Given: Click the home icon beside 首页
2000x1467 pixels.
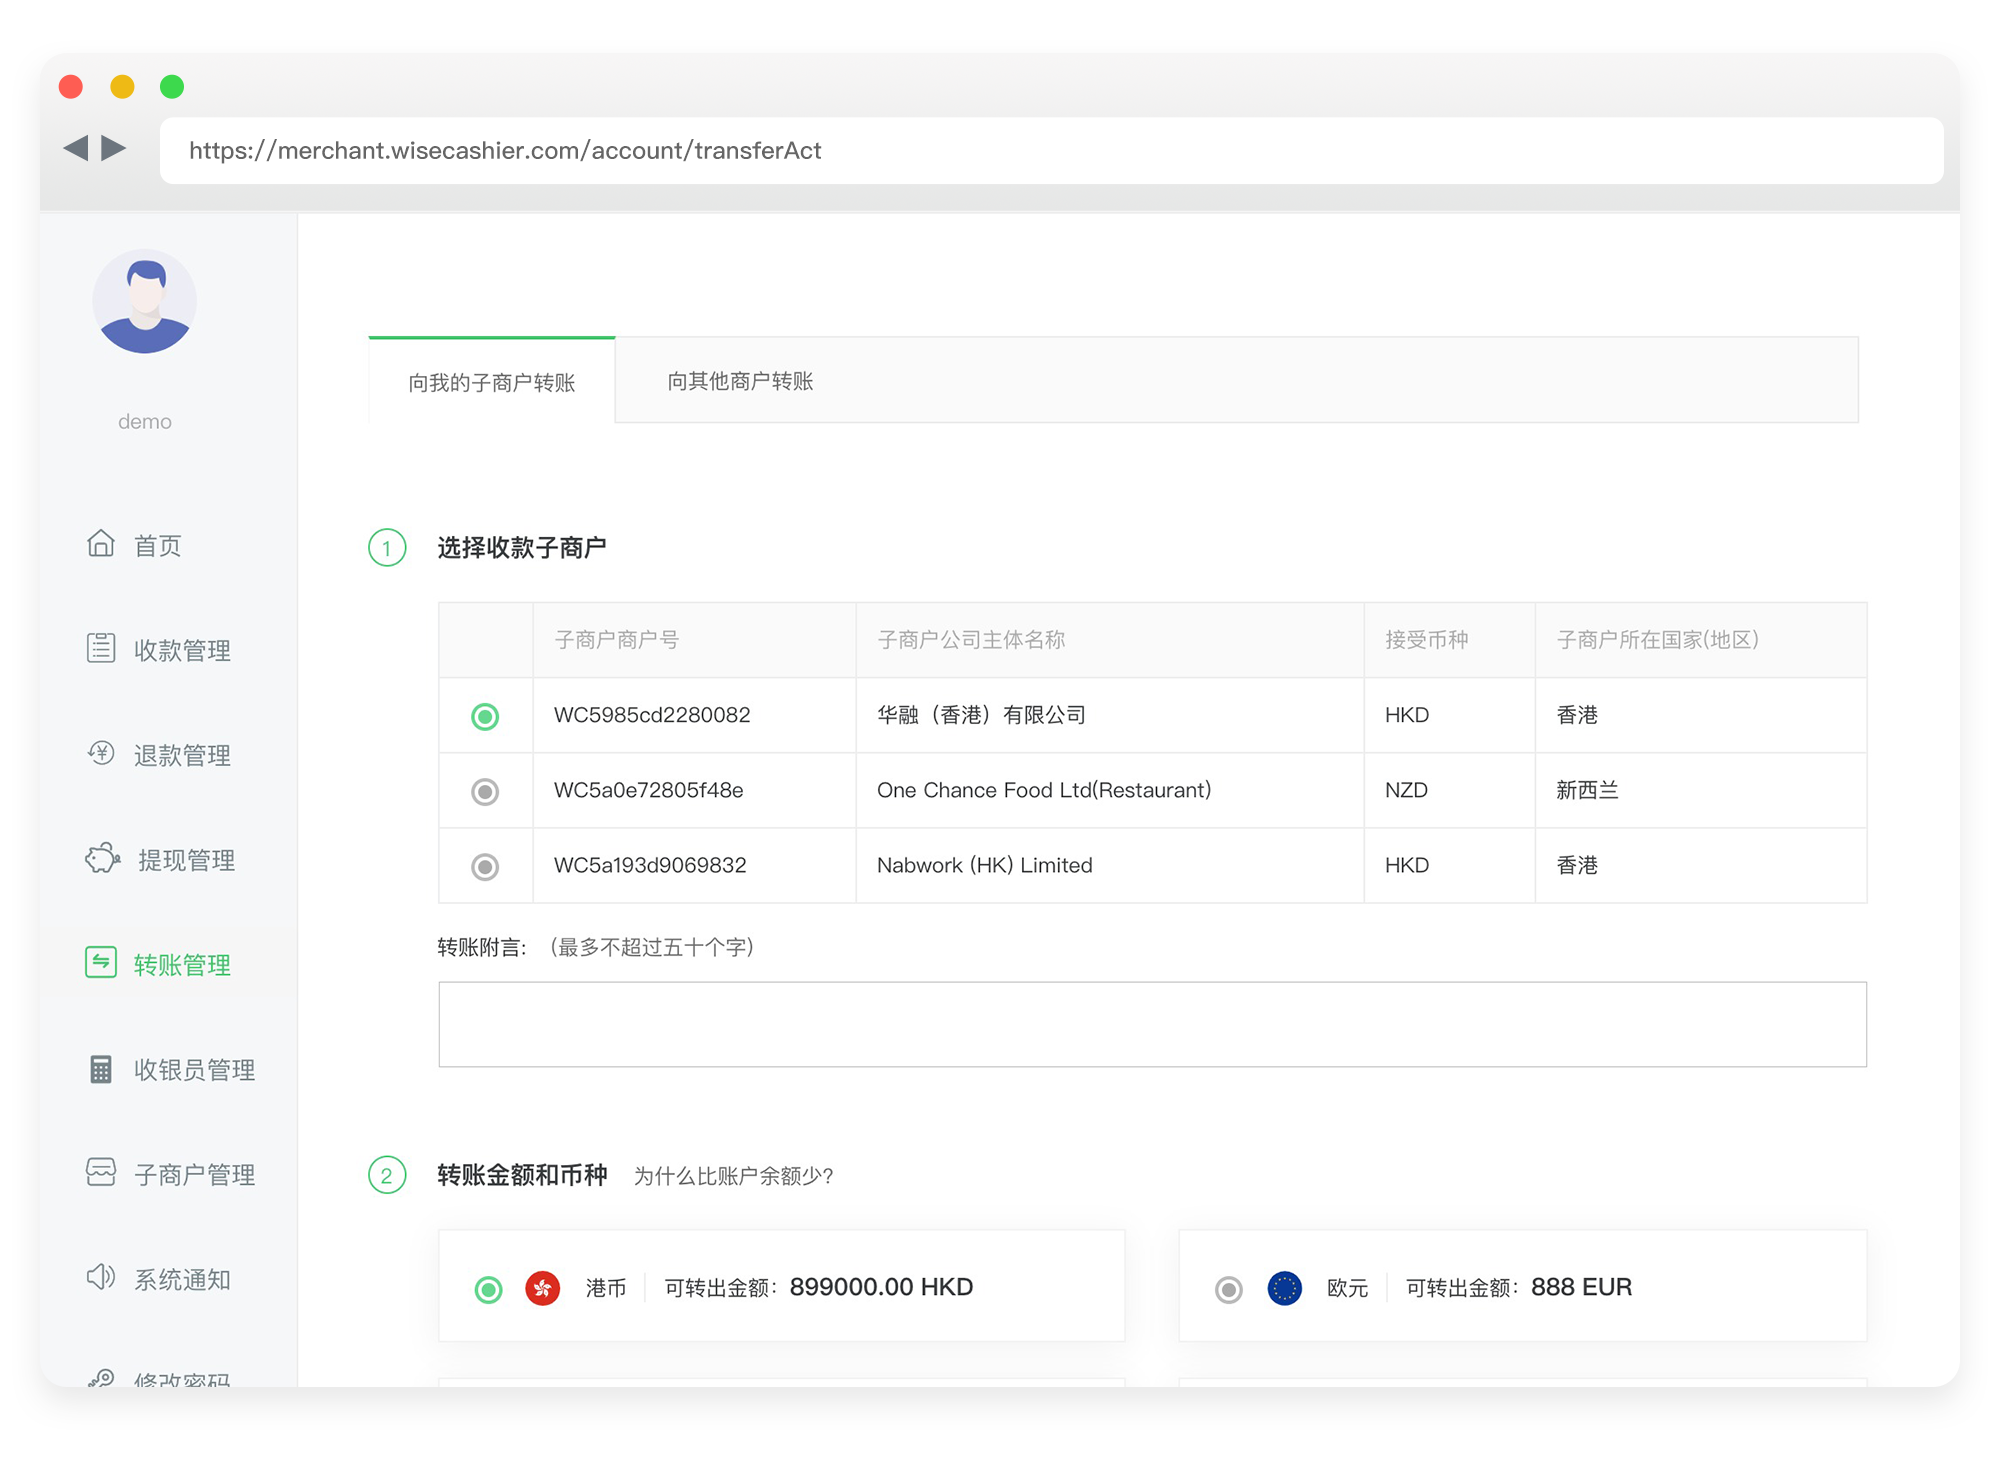Looking at the screenshot, I should tap(101, 543).
